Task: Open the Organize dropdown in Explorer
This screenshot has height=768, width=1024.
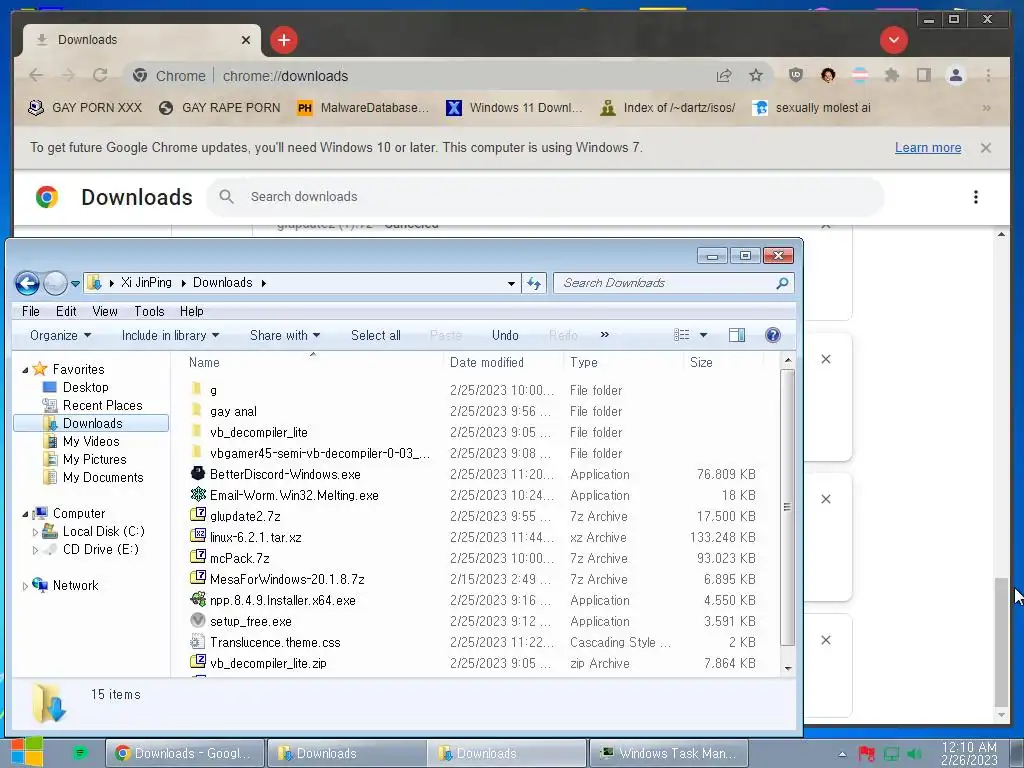Action: tap(60, 335)
